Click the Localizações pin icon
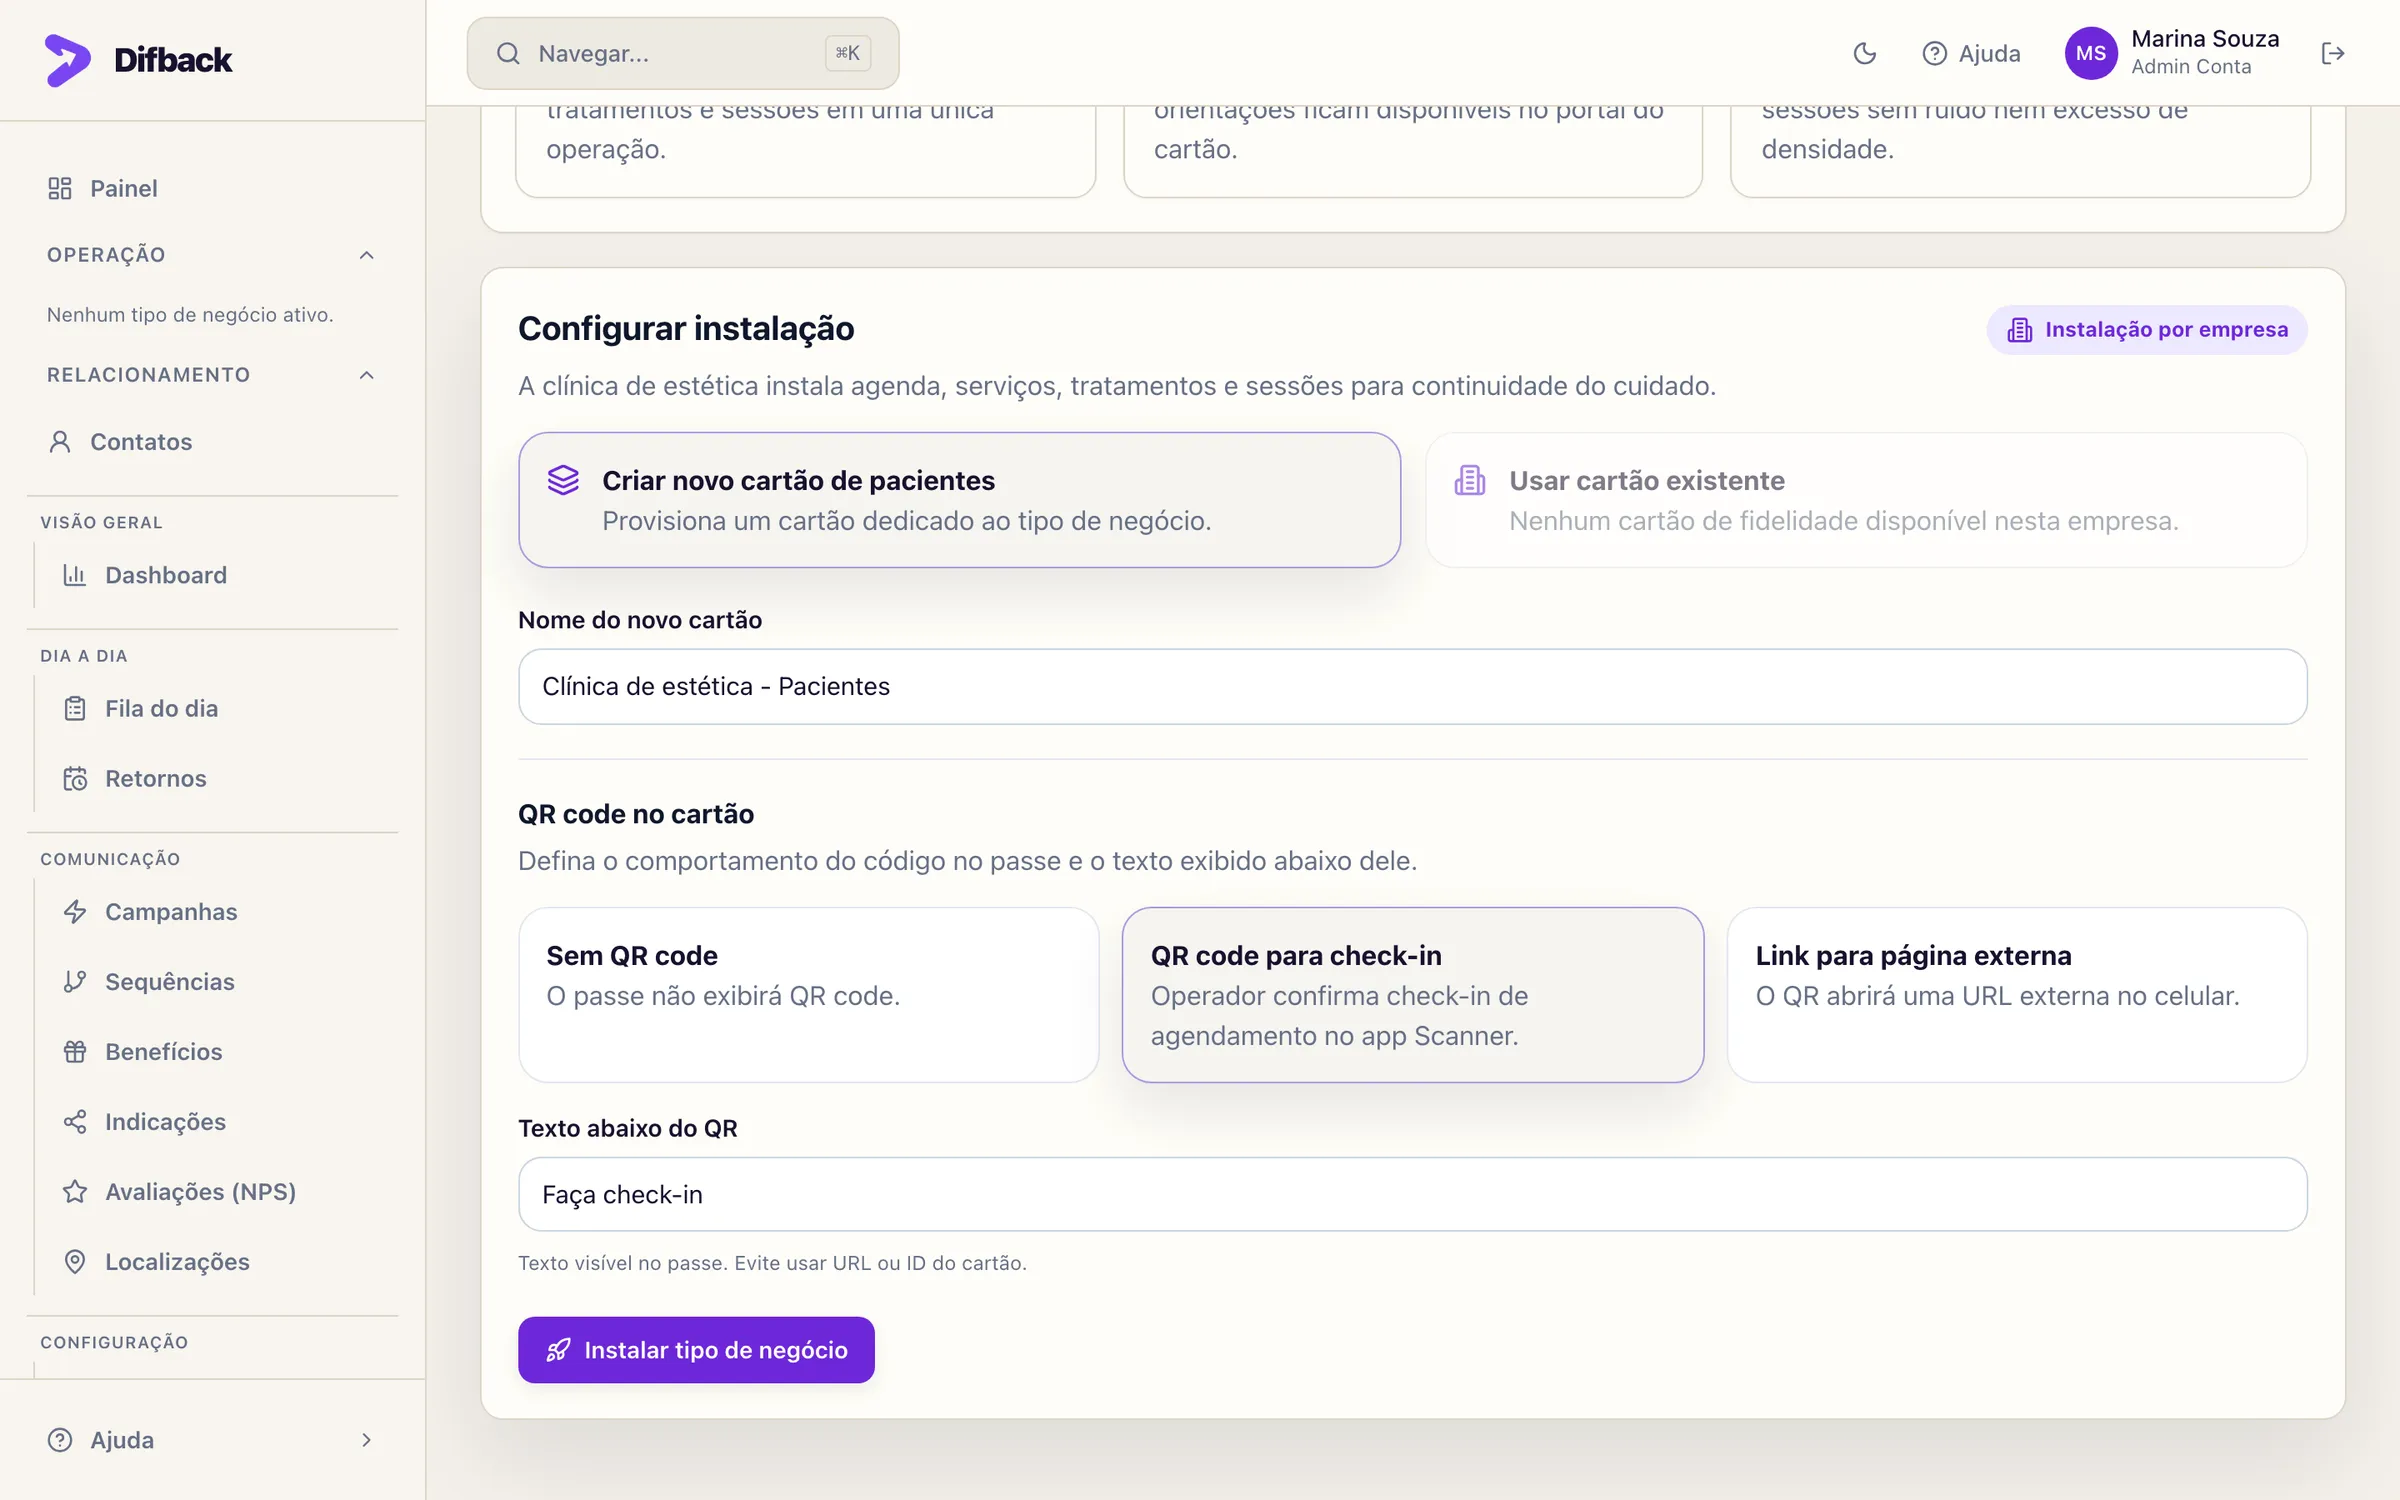Screen dimensions: 2400x1500 pos(75,1262)
